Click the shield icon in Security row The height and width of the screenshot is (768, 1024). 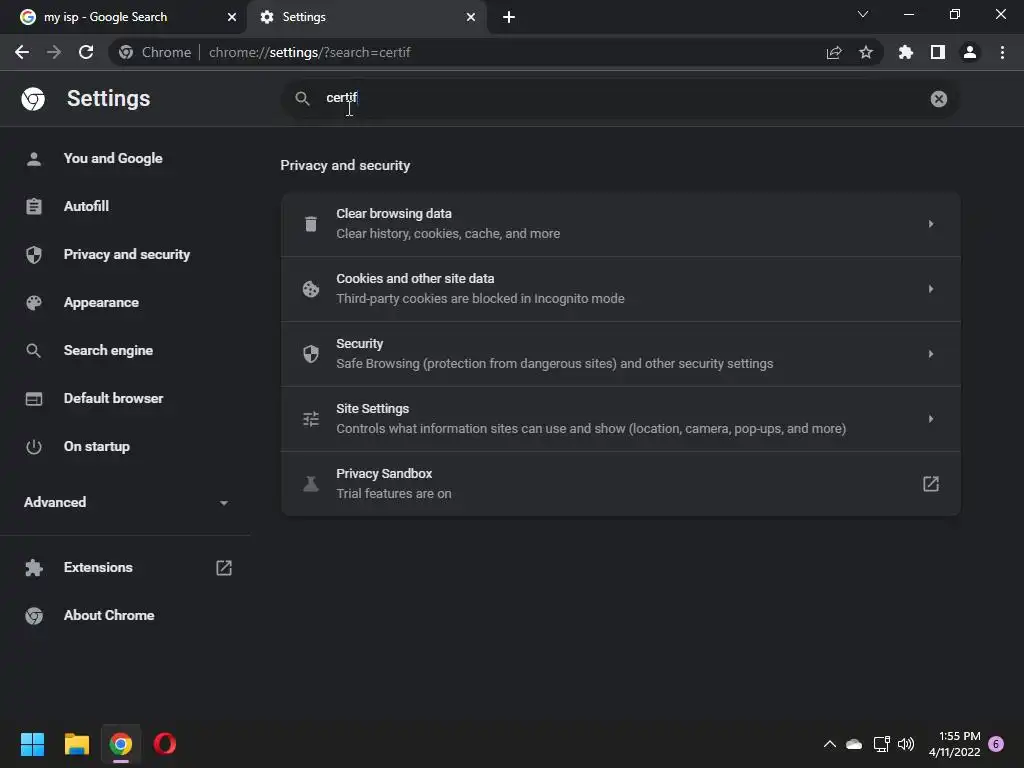click(311, 354)
